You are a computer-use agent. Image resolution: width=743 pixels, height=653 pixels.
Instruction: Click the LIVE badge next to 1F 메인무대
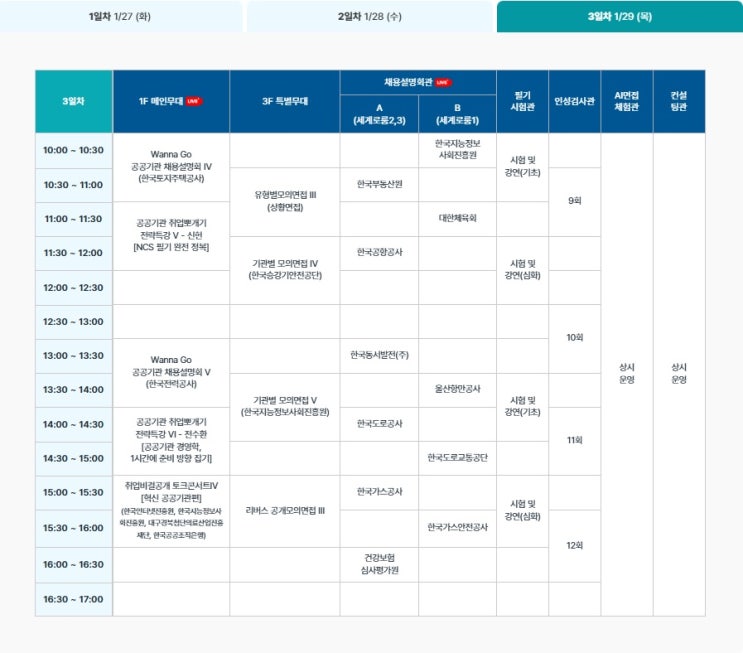[193, 101]
